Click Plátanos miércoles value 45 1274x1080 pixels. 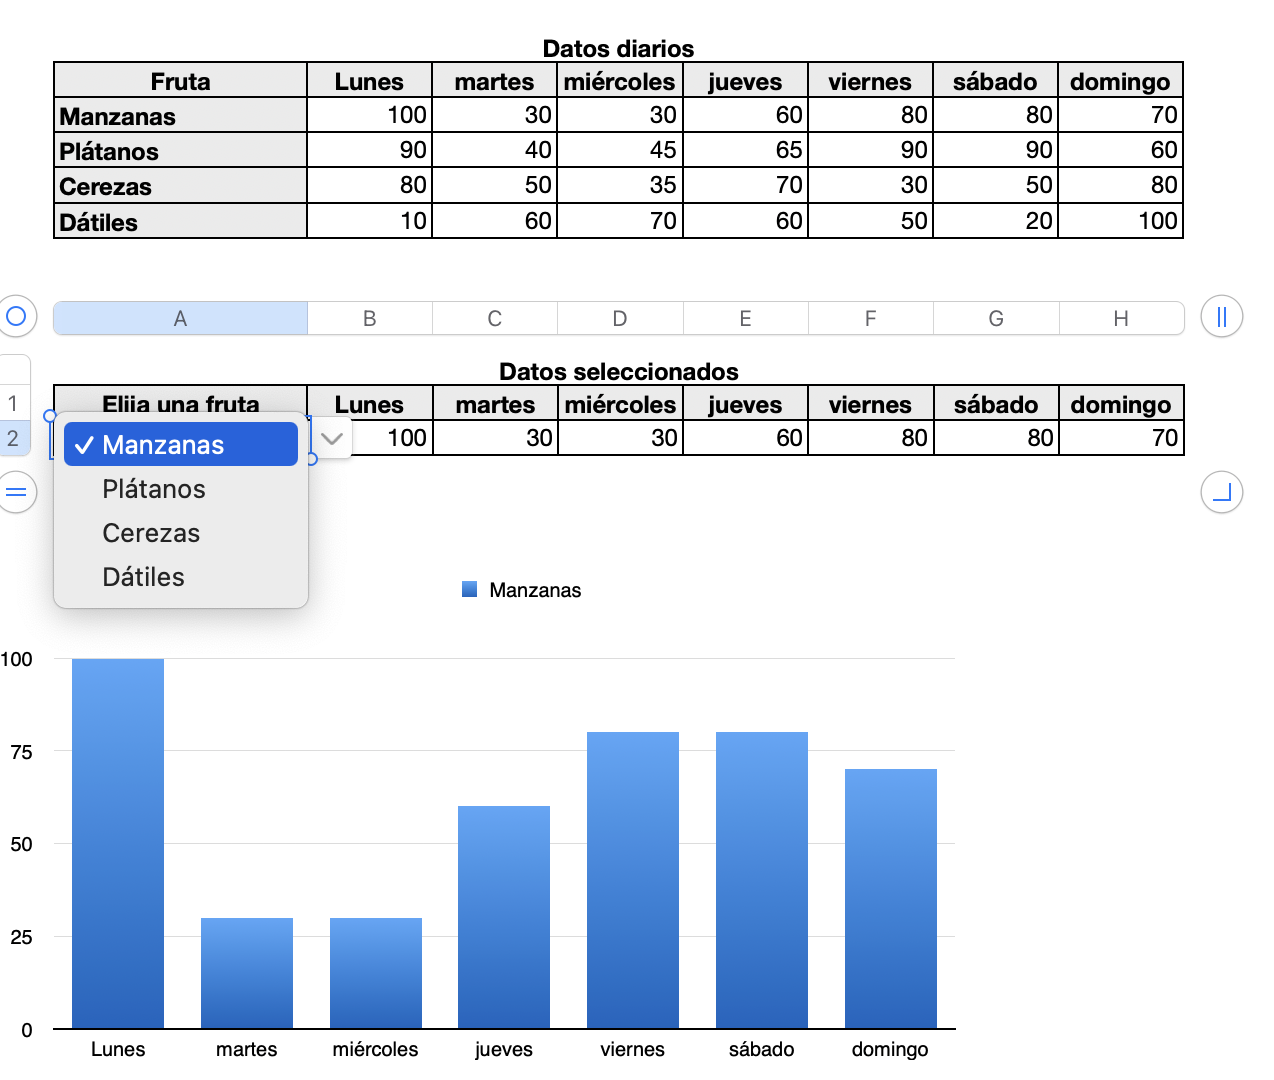point(620,150)
